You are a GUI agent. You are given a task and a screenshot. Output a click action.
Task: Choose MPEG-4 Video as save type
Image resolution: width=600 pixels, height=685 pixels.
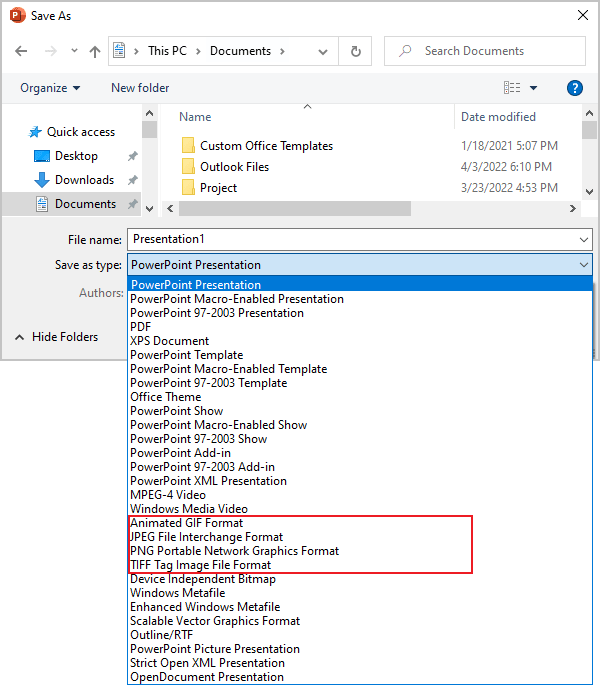point(168,495)
